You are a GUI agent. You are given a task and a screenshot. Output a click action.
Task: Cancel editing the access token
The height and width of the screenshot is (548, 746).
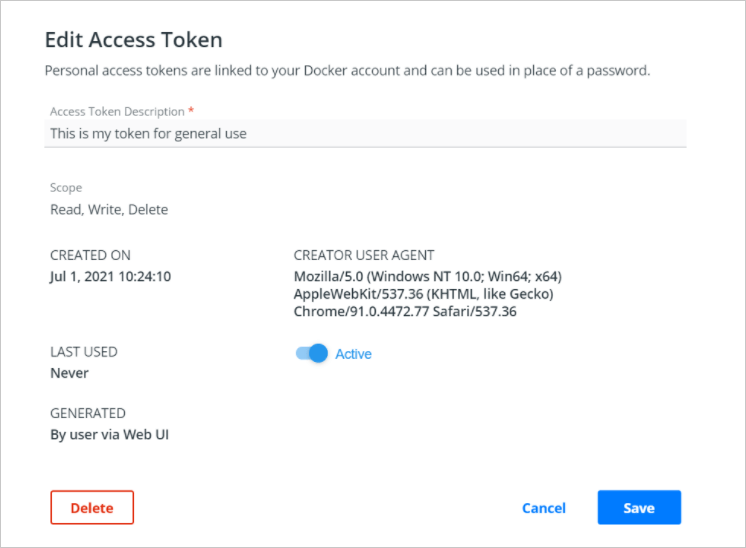(x=543, y=508)
